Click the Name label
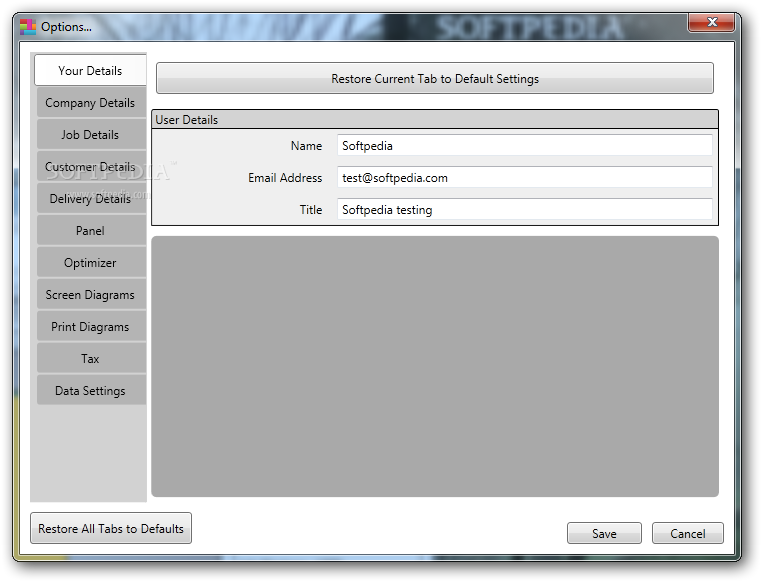762x582 pixels. pos(306,146)
